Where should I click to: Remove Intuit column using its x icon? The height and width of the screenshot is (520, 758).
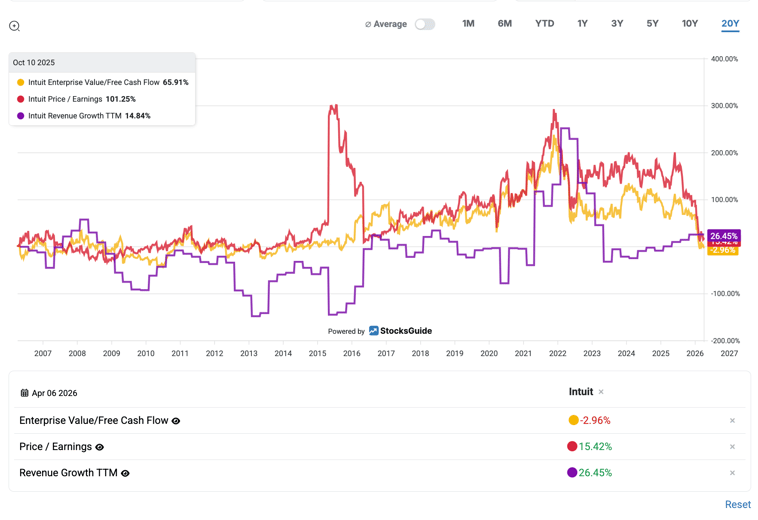pyautogui.click(x=601, y=393)
